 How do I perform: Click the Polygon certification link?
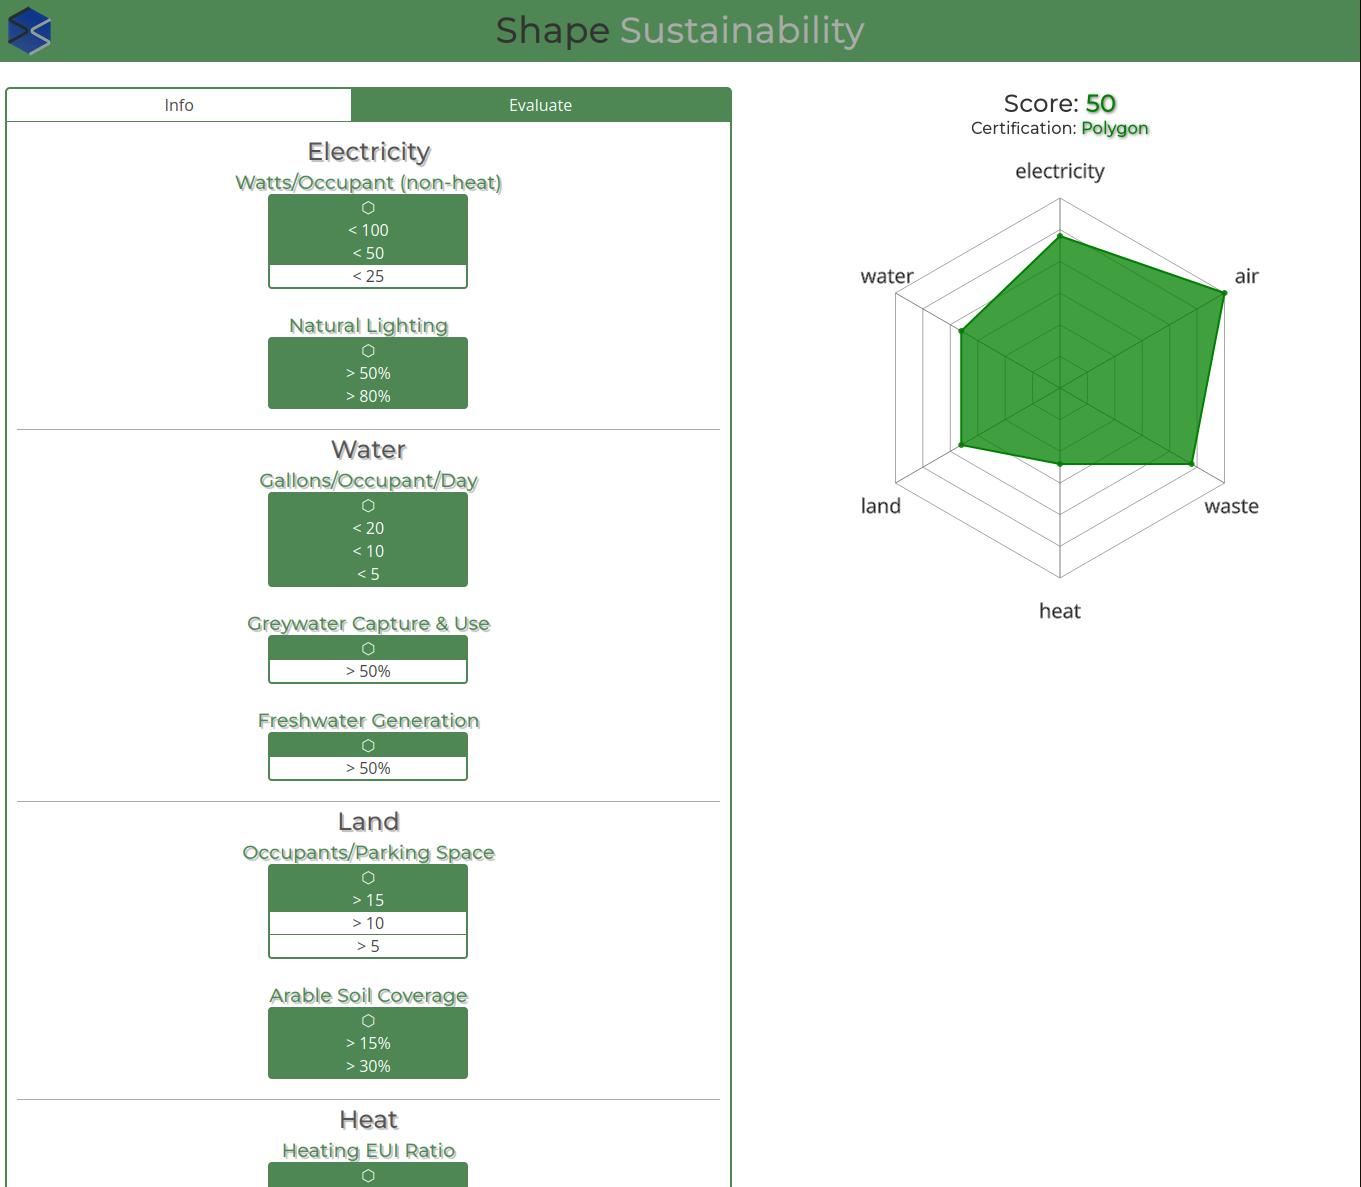pos(1114,128)
